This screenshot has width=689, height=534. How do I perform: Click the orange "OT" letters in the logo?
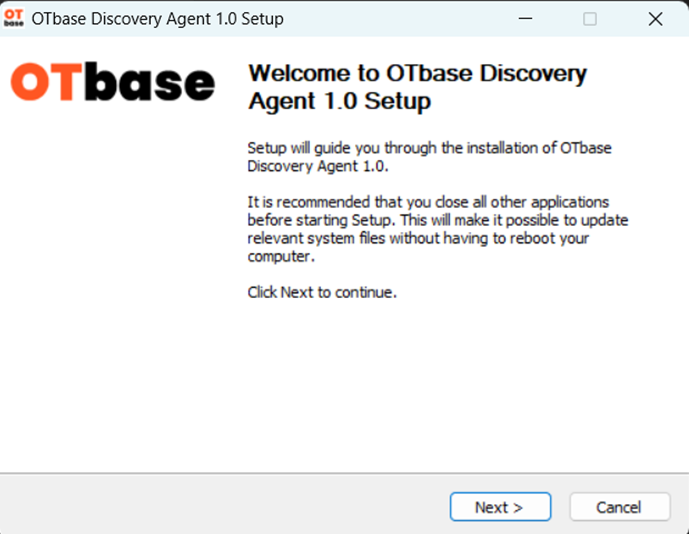(x=46, y=83)
